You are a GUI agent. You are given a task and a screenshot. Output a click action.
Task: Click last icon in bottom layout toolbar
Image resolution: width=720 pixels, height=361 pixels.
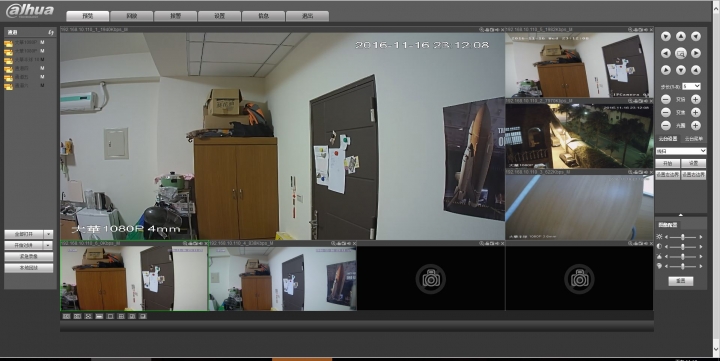pos(143,316)
